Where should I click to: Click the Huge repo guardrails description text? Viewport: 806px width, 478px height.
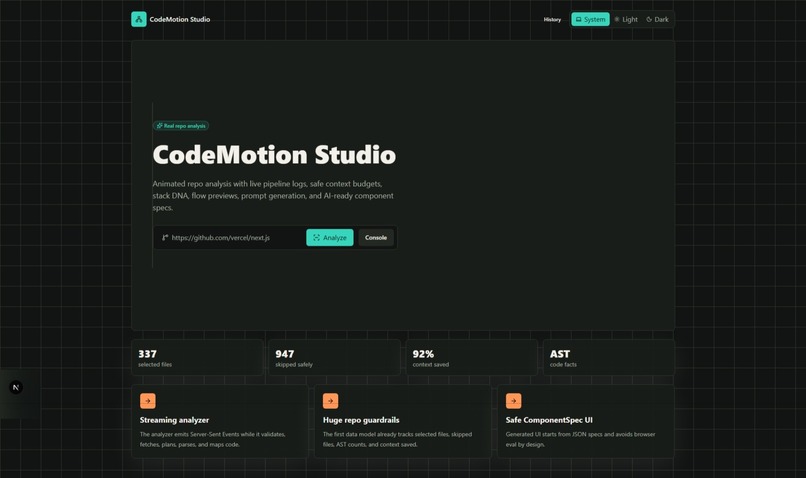pyautogui.click(x=397, y=439)
